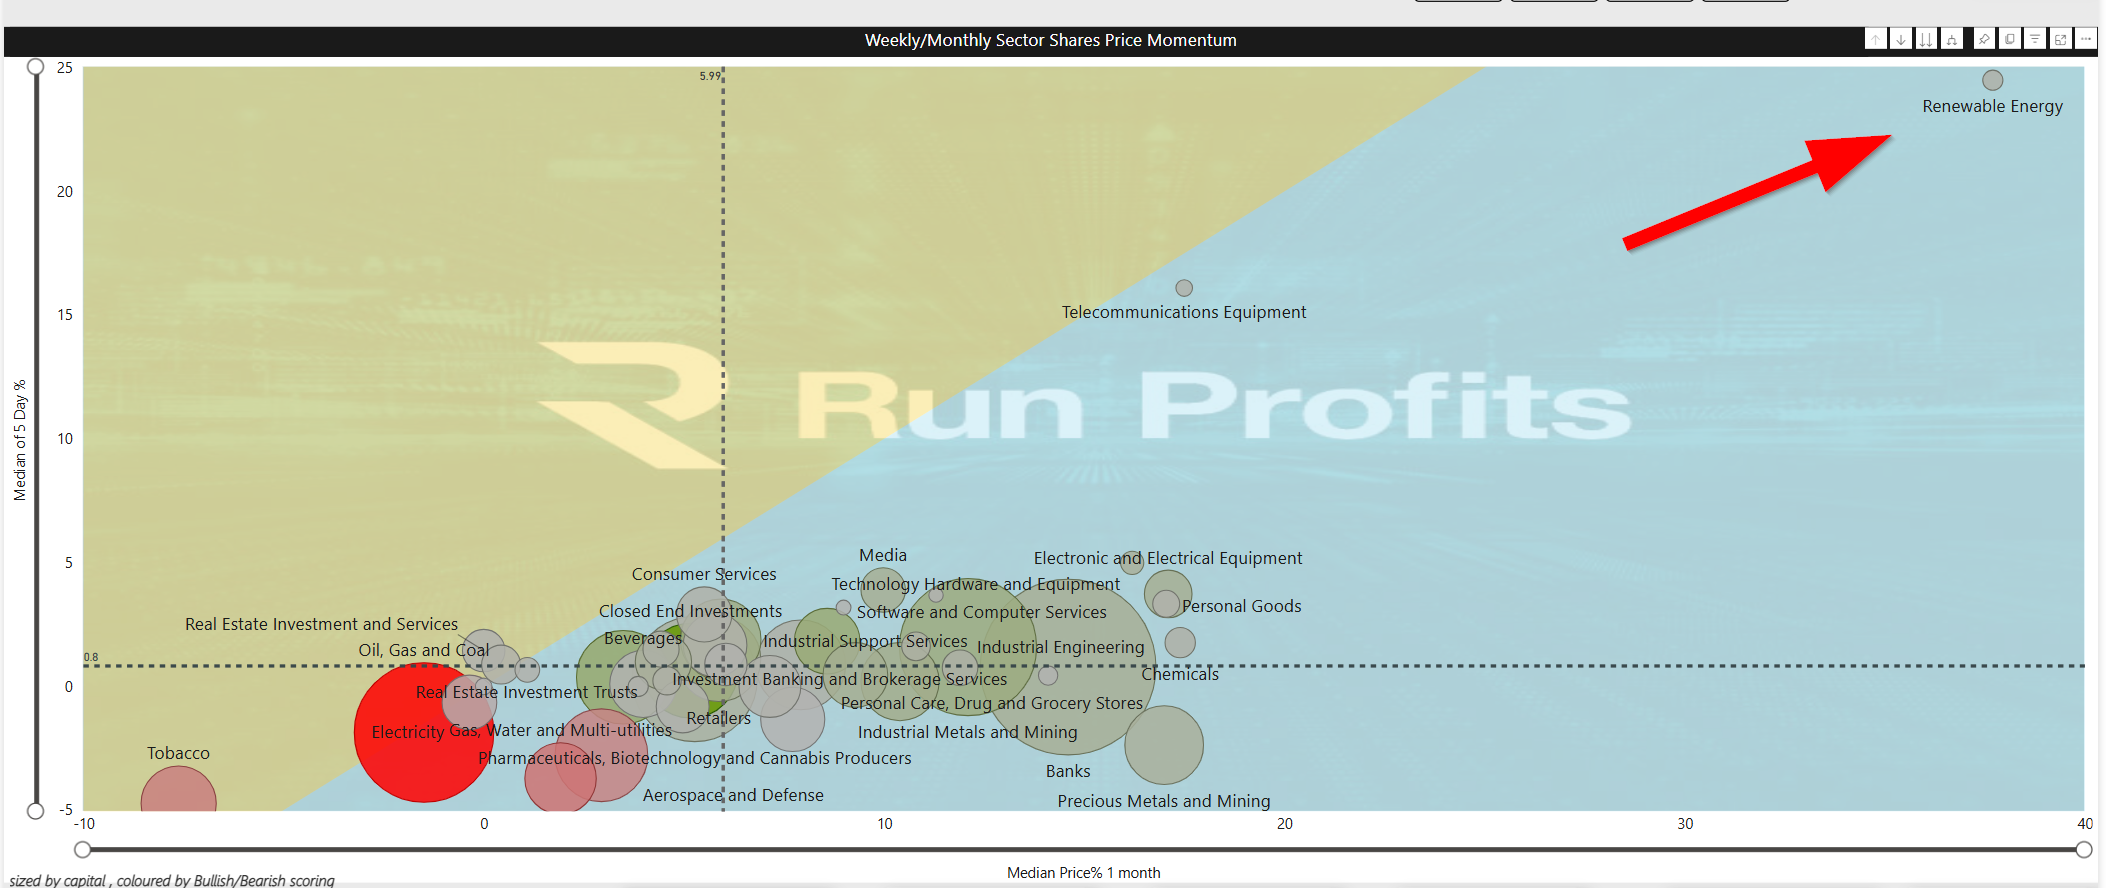This screenshot has width=2106, height=888.
Task: Open visual filters funnel icon
Action: click(2035, 39)
